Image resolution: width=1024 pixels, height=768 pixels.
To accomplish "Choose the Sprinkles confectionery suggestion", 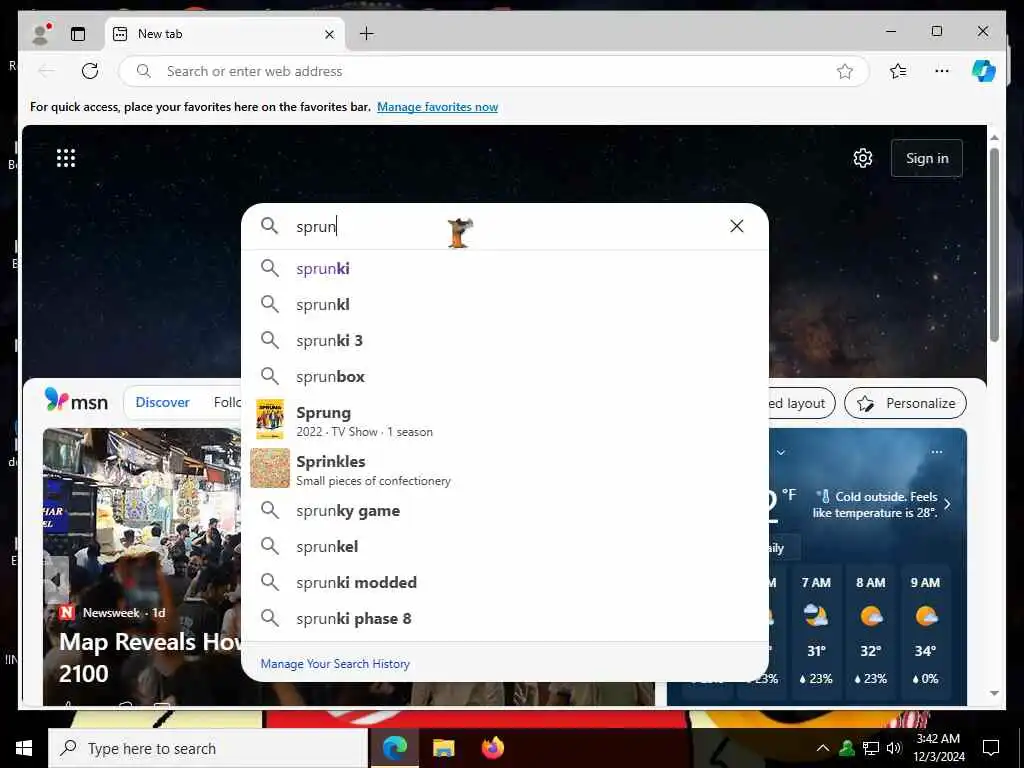I will point(504,469).
